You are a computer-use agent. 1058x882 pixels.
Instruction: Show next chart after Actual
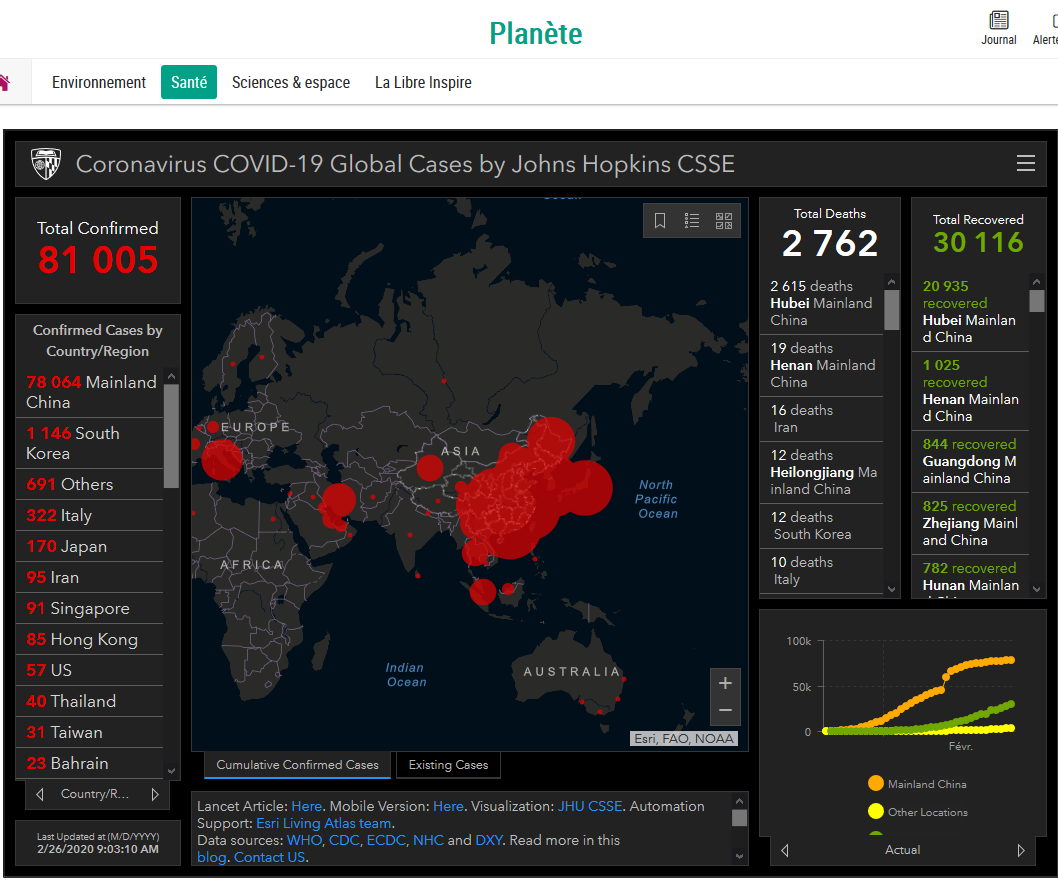1021,850
